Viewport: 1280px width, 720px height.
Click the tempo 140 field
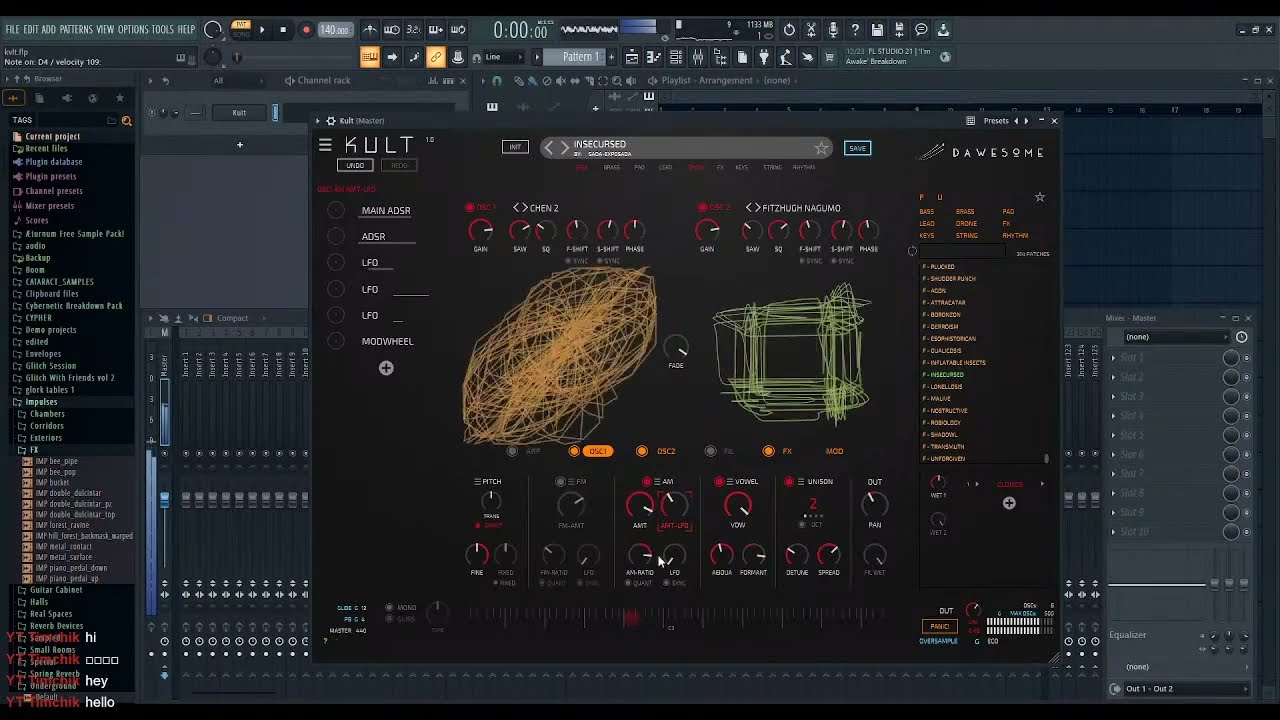[334, 30]
